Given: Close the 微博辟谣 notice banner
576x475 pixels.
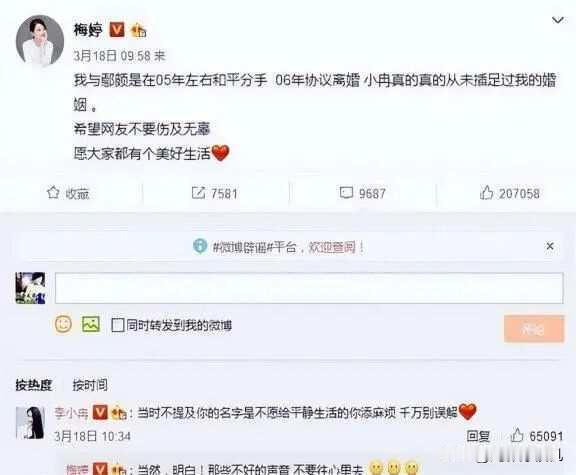Looking at the screenshot, I should [x=550, y=246].
